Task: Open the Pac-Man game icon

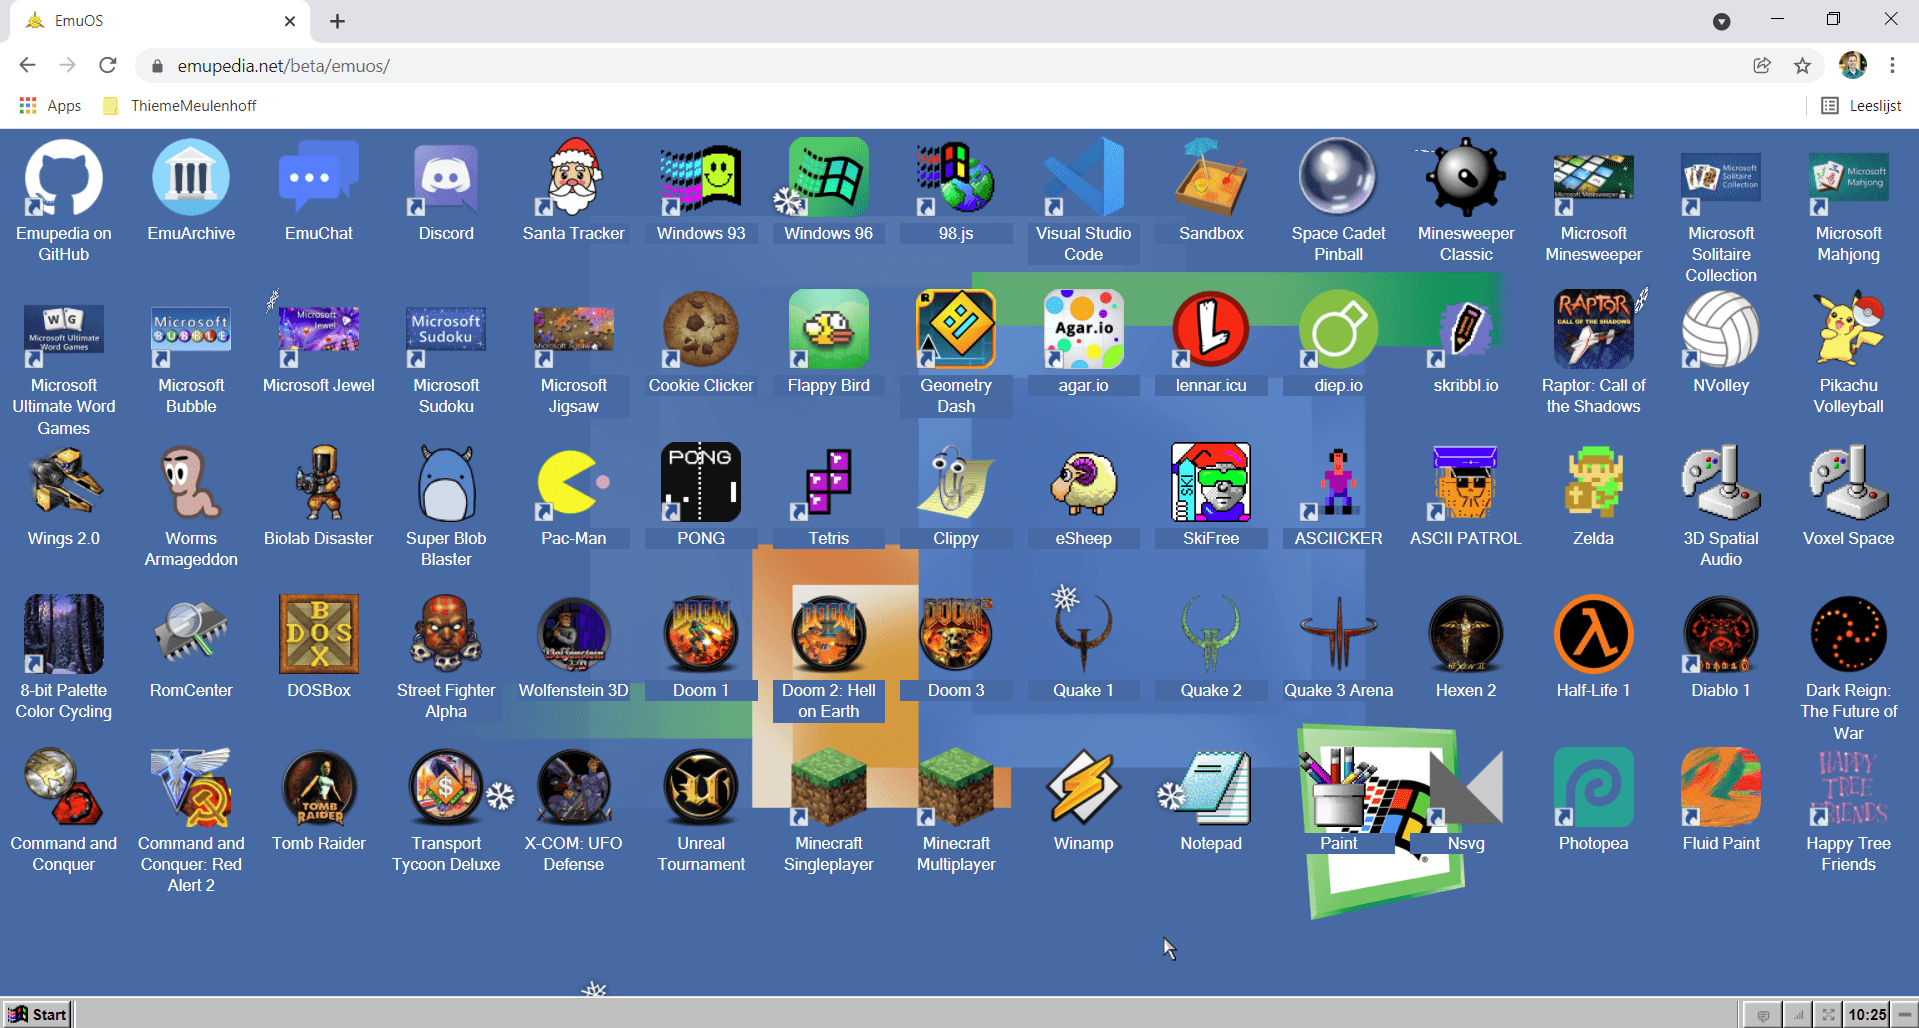Action: click(573, 484)
